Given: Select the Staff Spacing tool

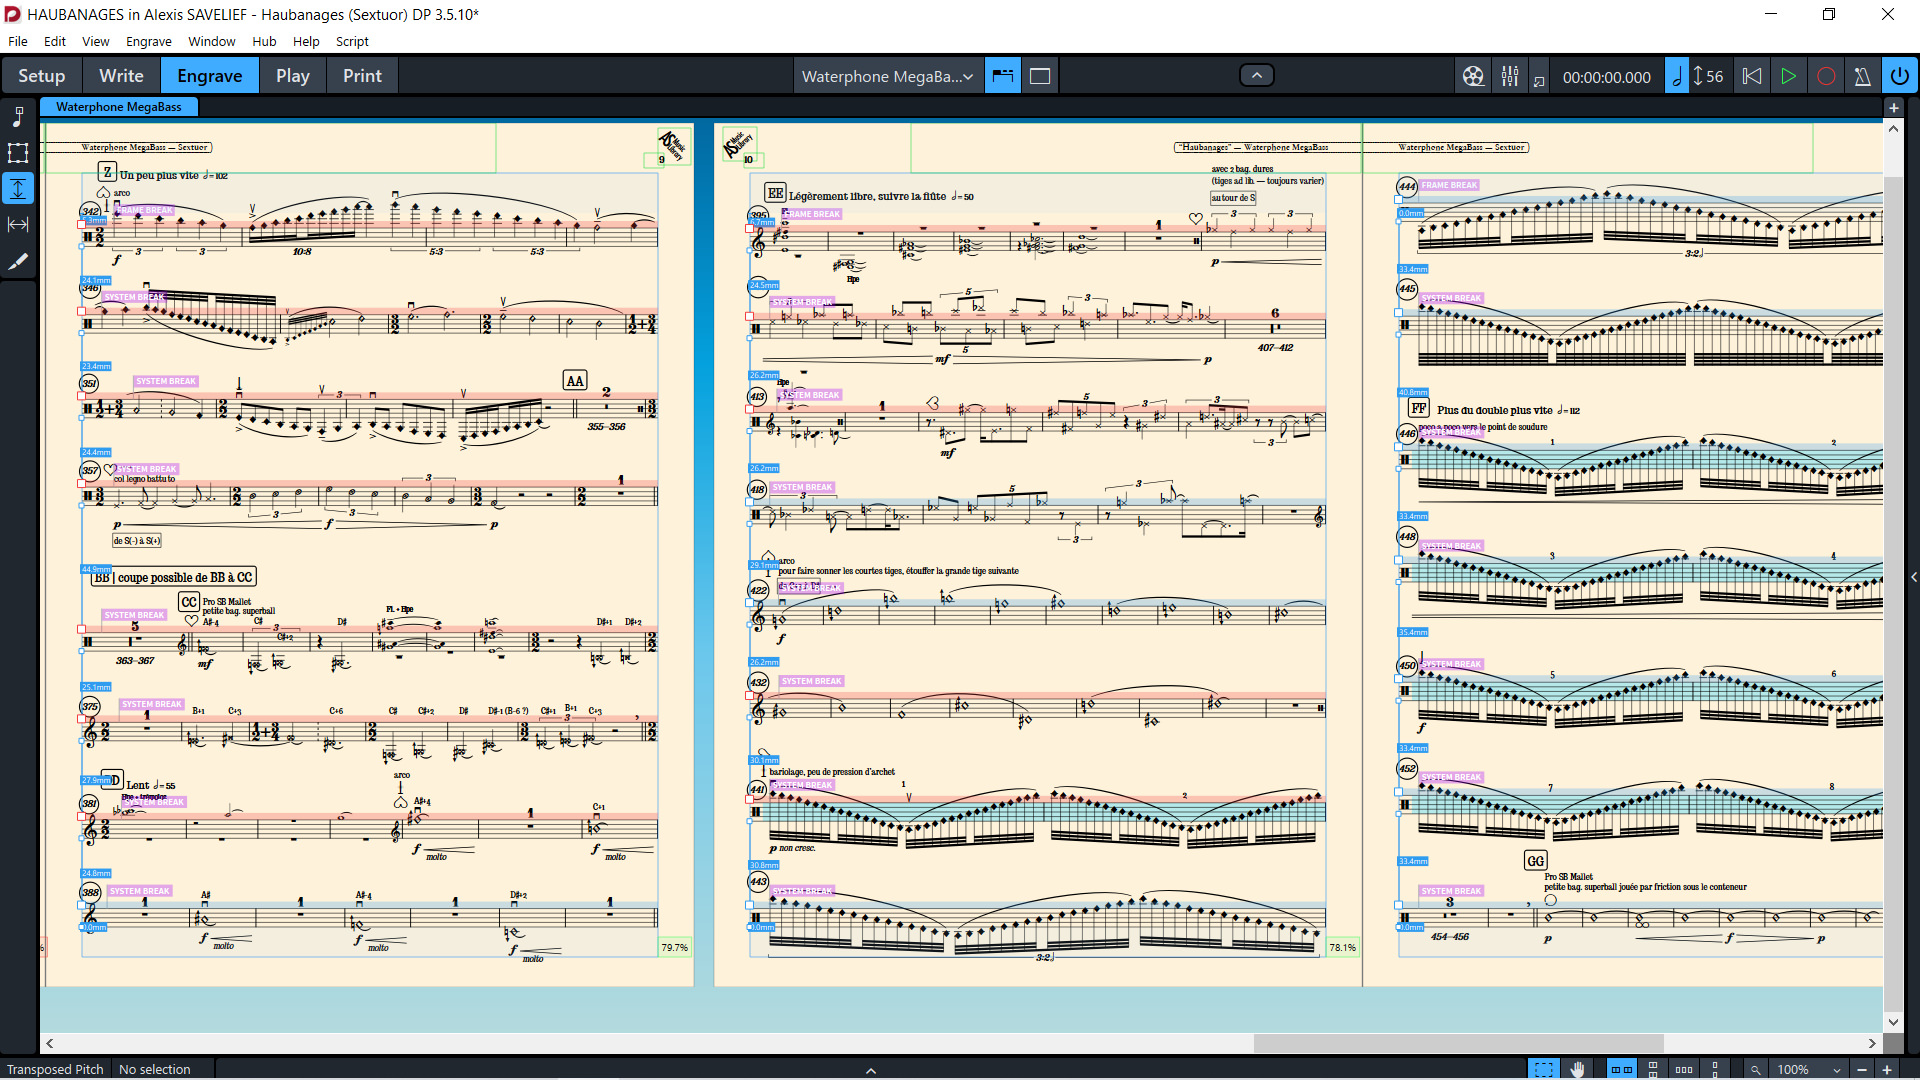Looking at the screenshot, I should [18, 189].
